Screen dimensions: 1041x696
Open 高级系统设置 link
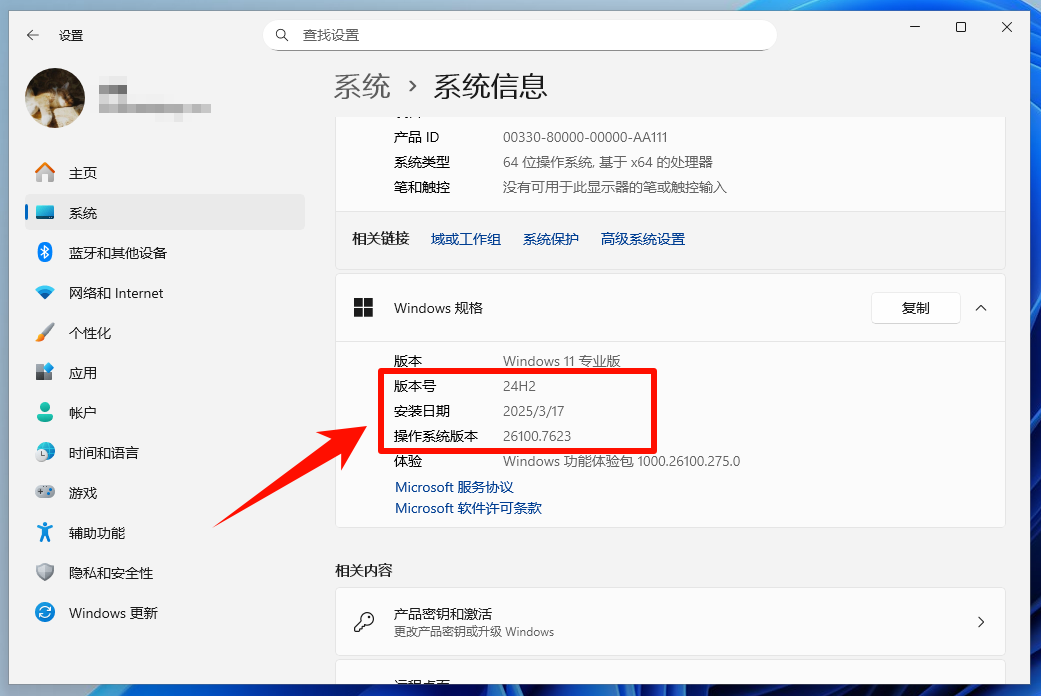643,239
